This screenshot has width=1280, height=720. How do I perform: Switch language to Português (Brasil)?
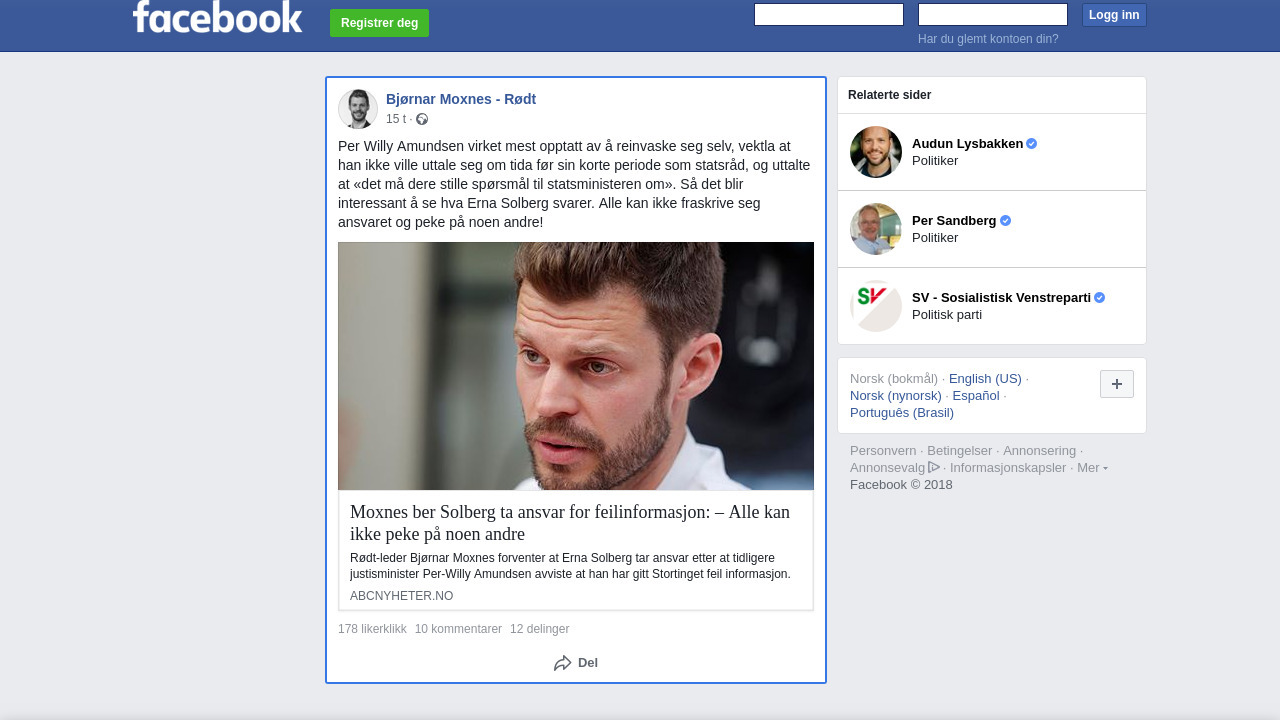902,413
